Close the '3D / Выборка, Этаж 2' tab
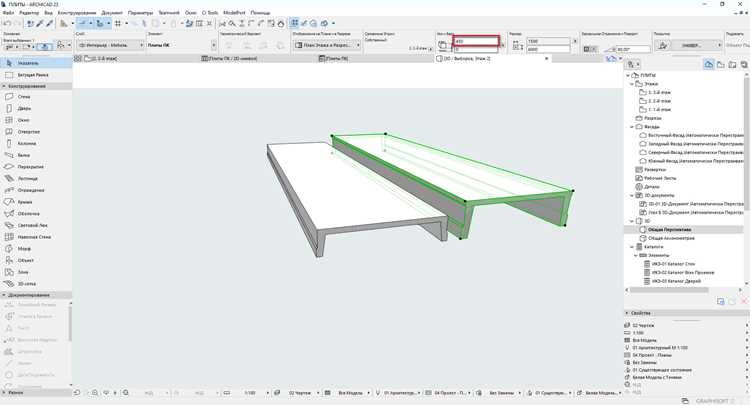 tap(547, 58)
